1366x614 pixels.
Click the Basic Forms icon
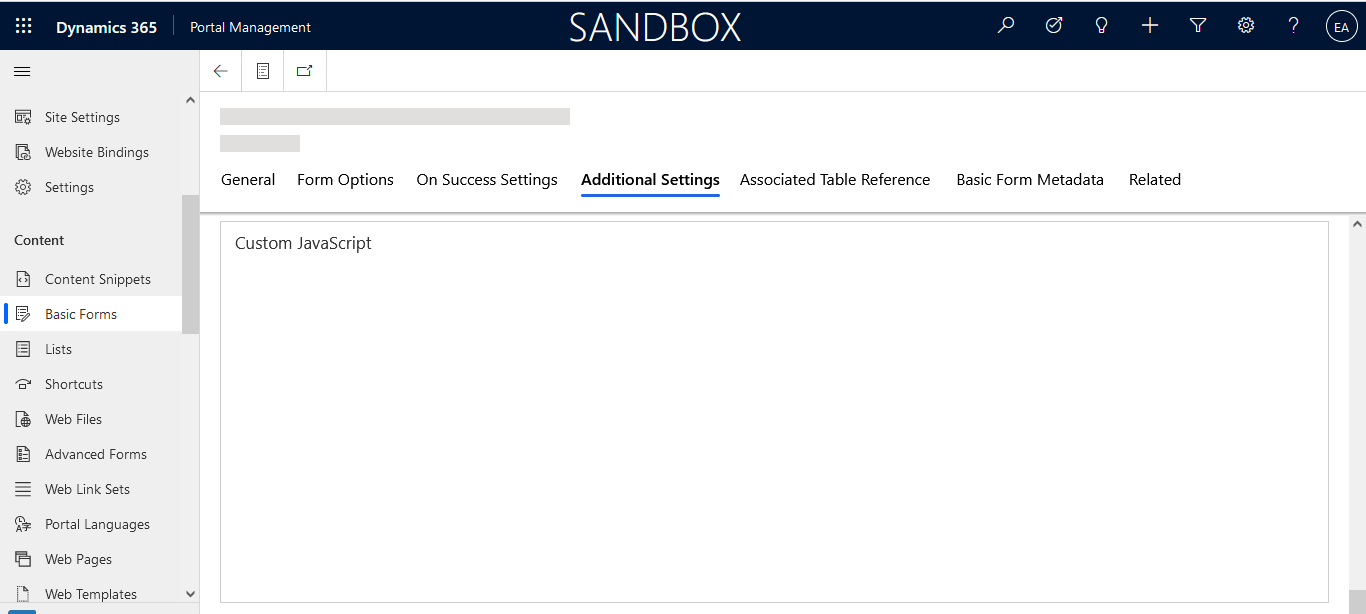click(23, 314)
